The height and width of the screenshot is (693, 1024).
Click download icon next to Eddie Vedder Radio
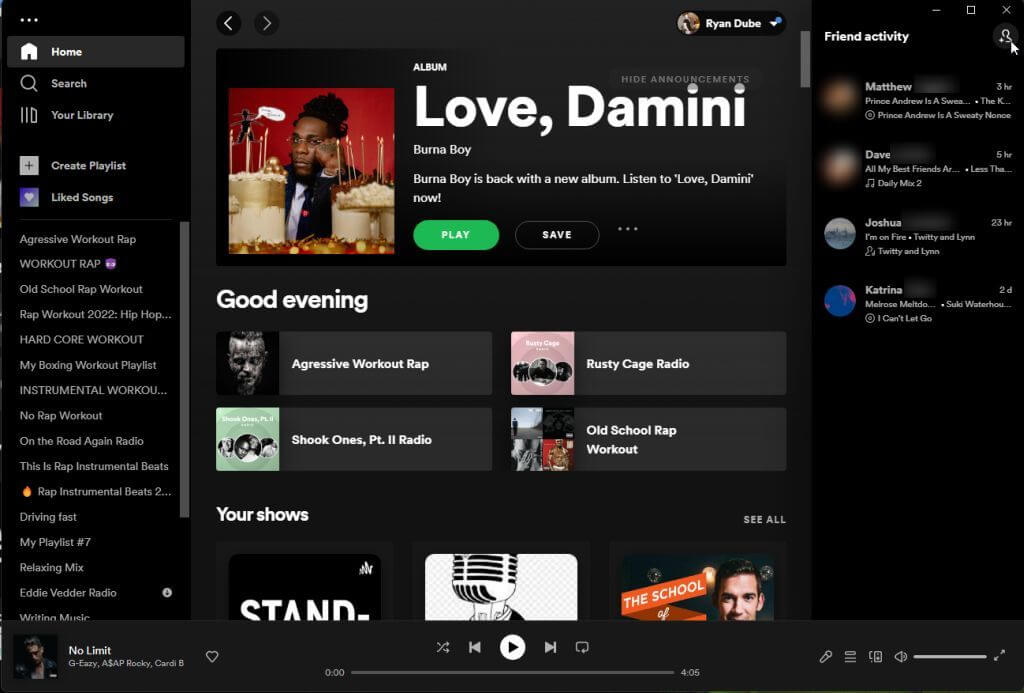(x=167, y=593)
